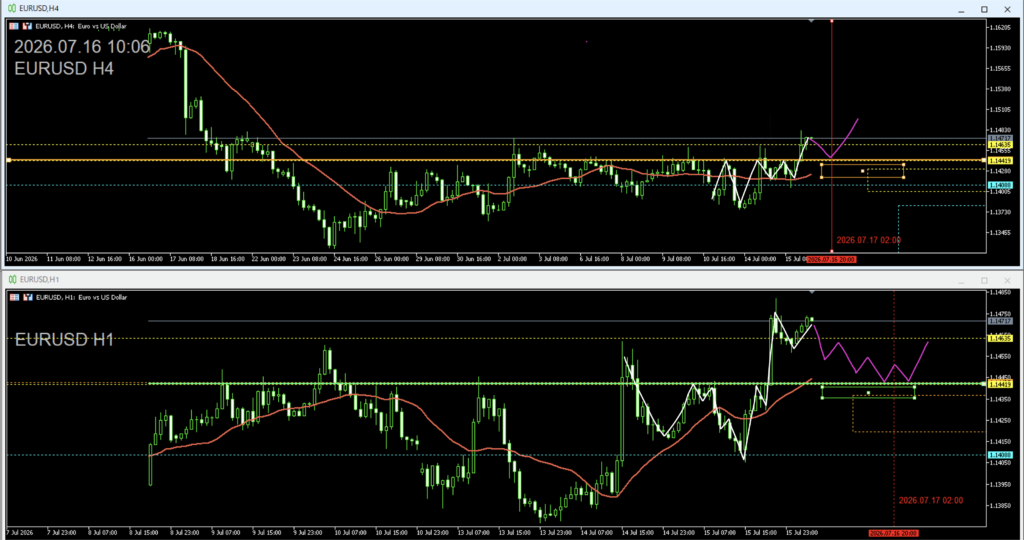
Task: Grab the top-left handle of the green rectangle in H1
Action: pos(822,387)
